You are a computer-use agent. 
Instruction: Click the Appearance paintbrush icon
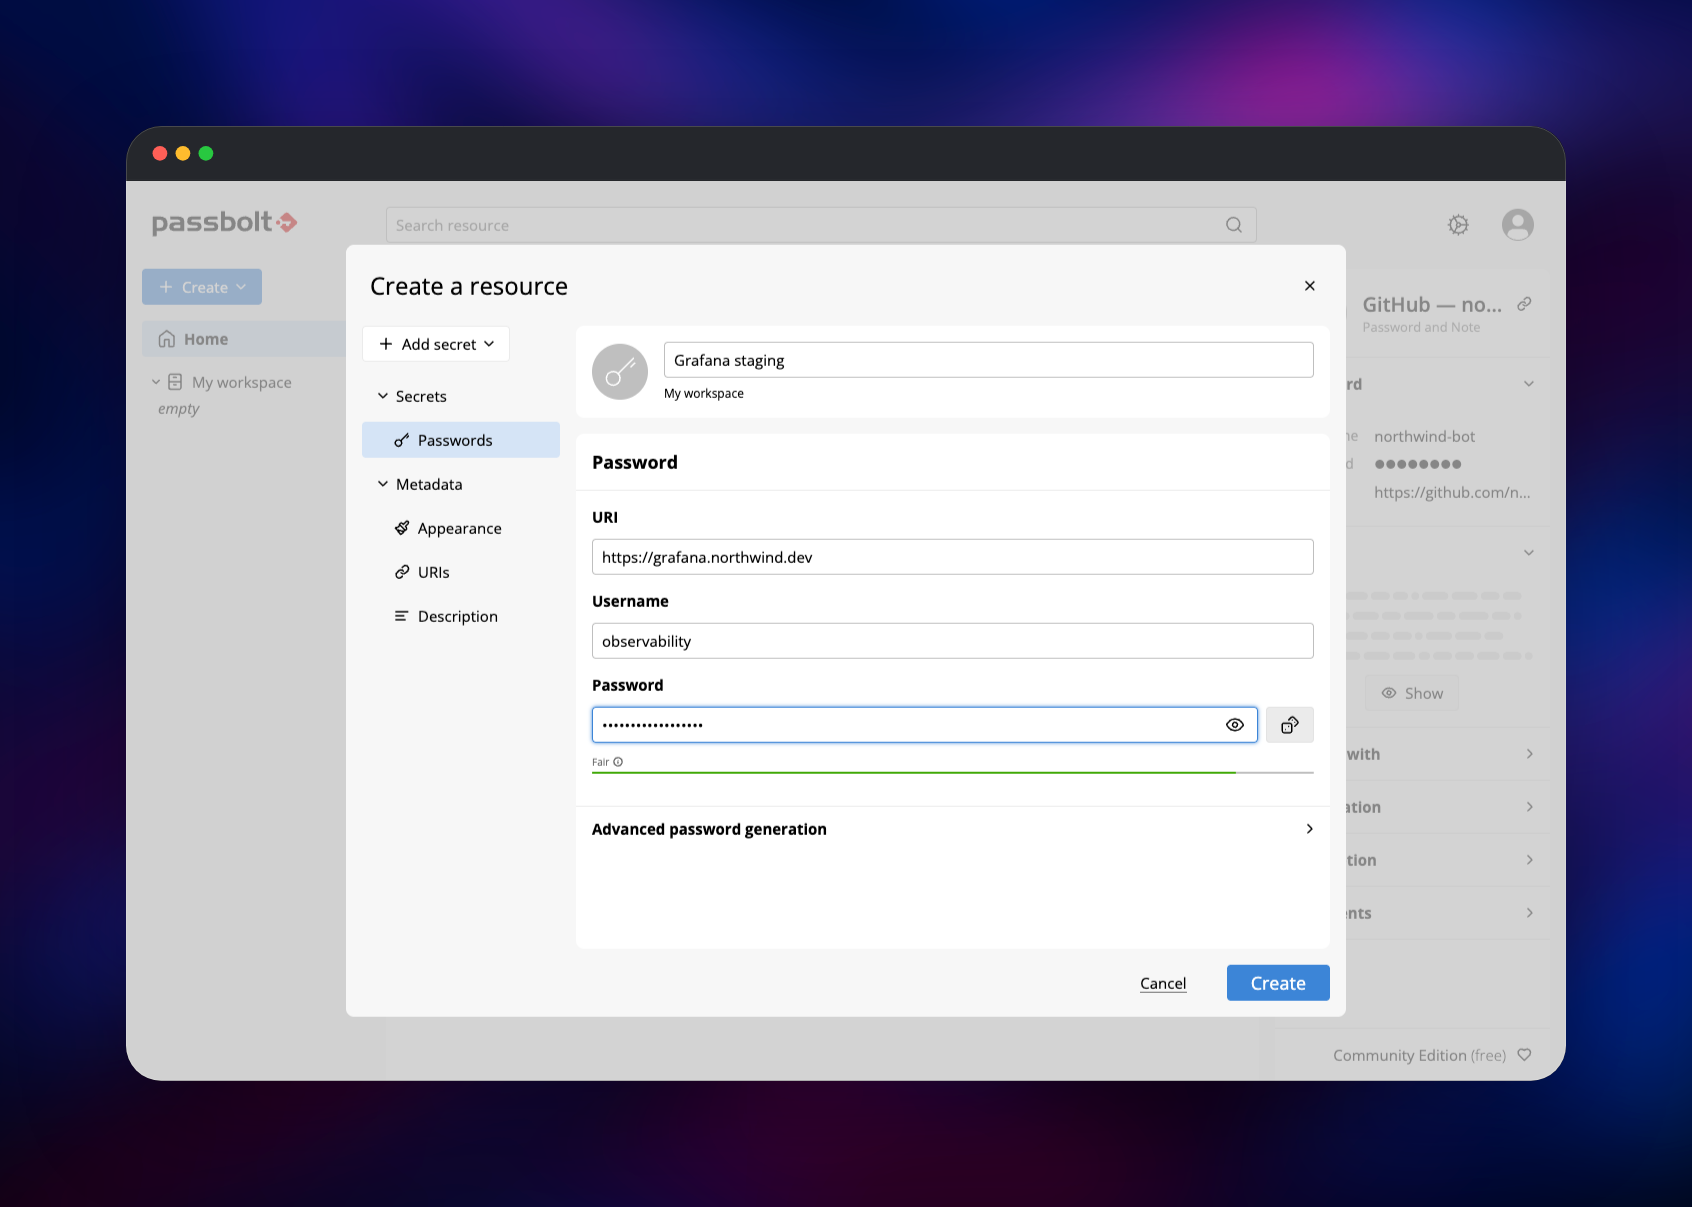point(402,528)
